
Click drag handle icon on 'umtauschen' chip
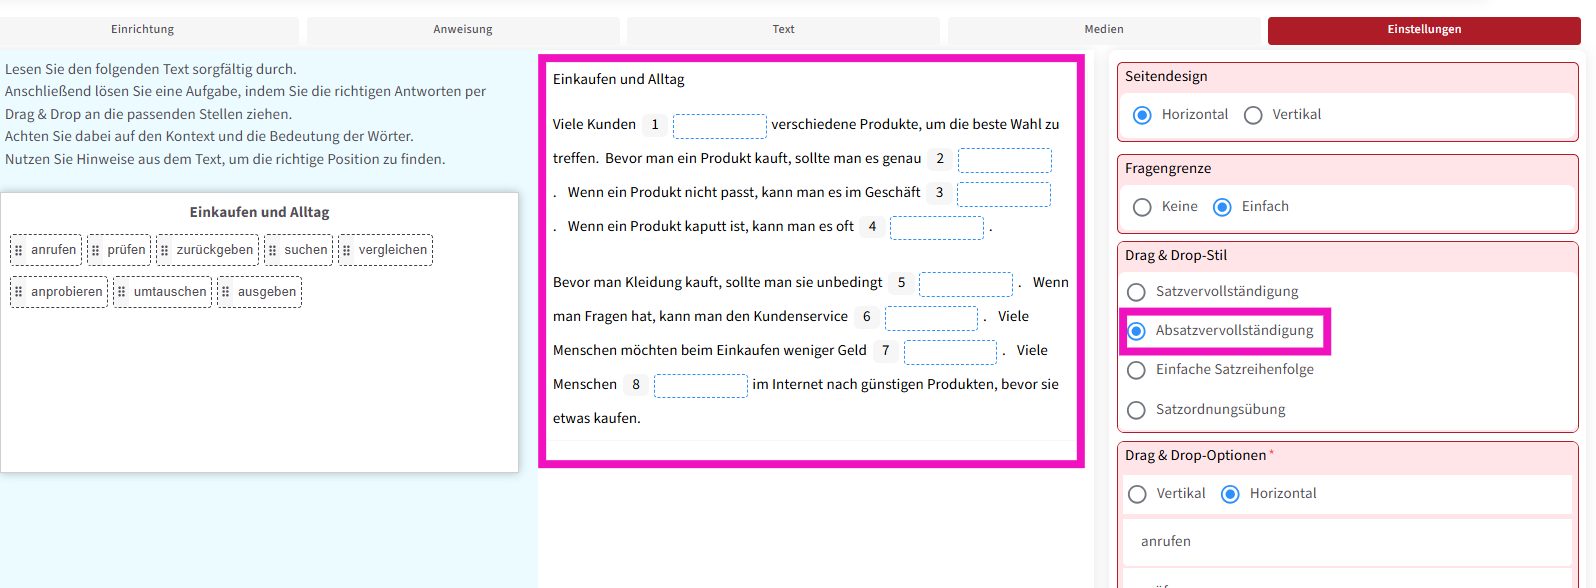[x=122, y=292]
